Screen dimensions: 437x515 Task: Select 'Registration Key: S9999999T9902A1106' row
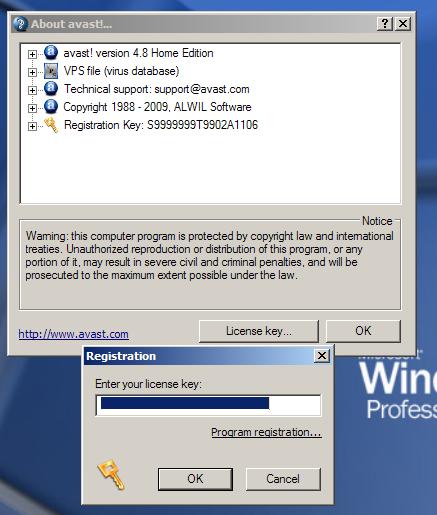(x=161, y=125)
